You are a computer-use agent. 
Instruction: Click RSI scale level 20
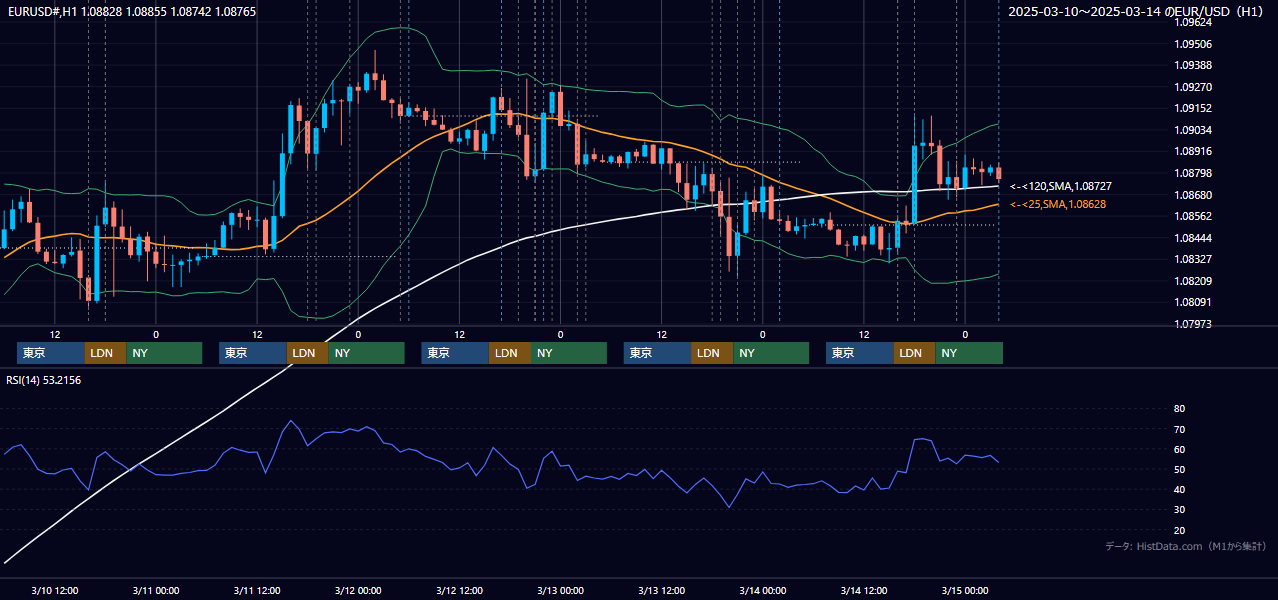pos(1179,530)
